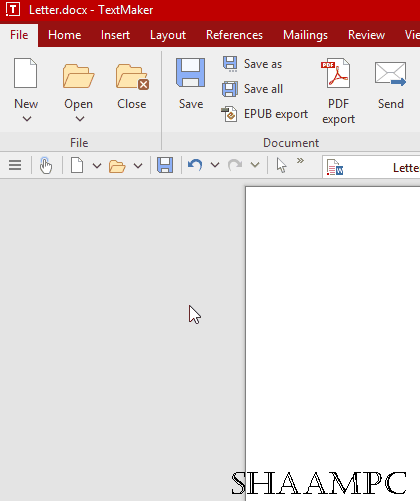This screenshot has width=420, height=501.
Task: Expand the quick toolbar Open dropdown arrow
Action: (x=138, y=165)
